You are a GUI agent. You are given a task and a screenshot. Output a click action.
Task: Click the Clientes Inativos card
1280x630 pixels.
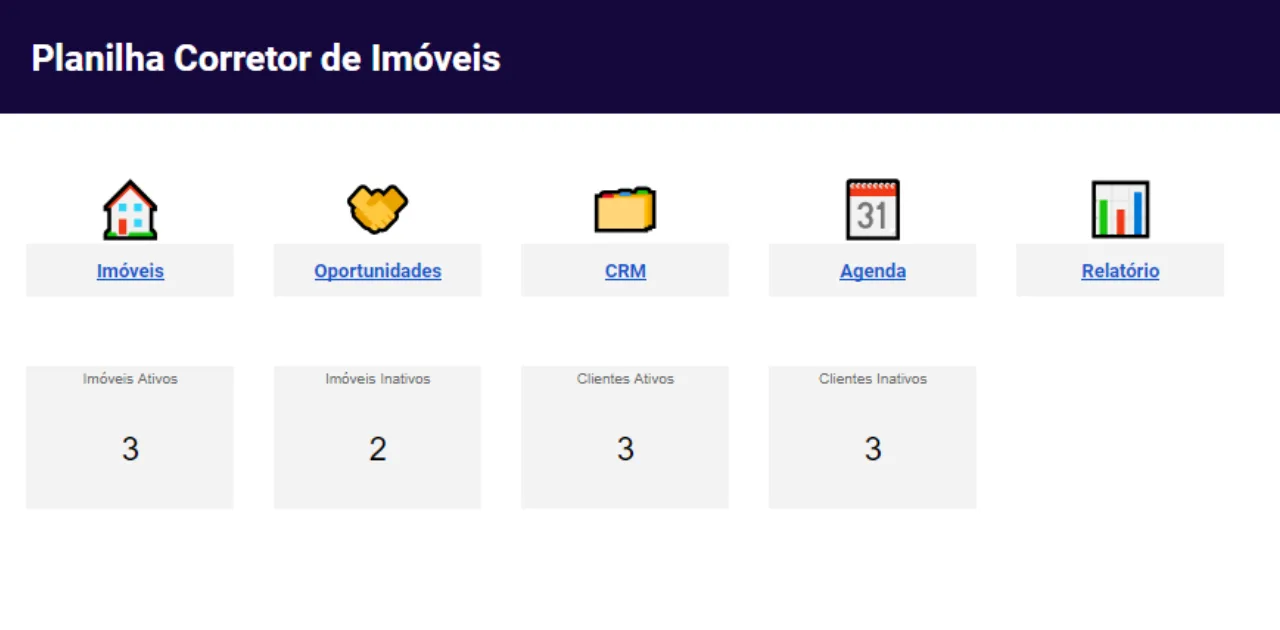872,436
